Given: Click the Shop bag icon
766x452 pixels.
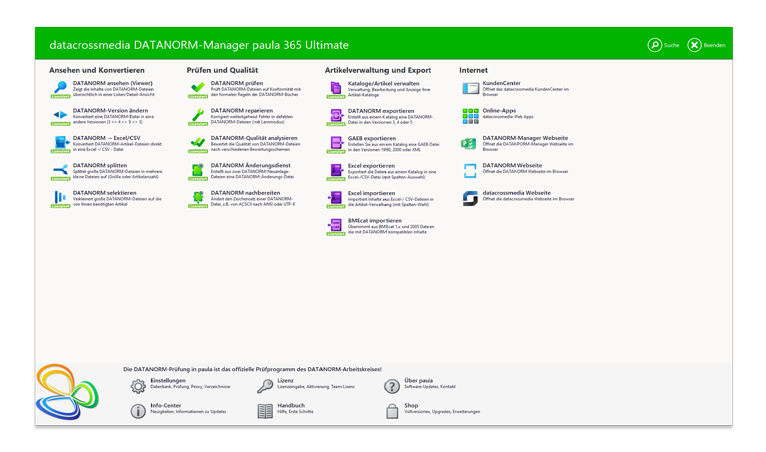Looking at the screenshot, I should pos(392,411).
